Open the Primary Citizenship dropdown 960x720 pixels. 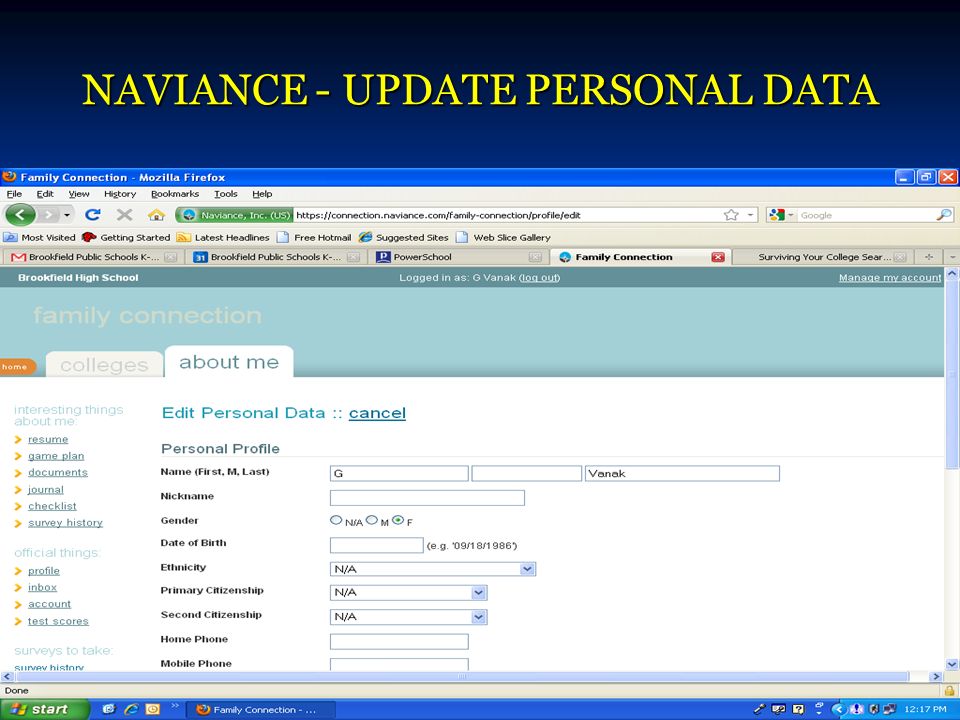pos(408,593)
